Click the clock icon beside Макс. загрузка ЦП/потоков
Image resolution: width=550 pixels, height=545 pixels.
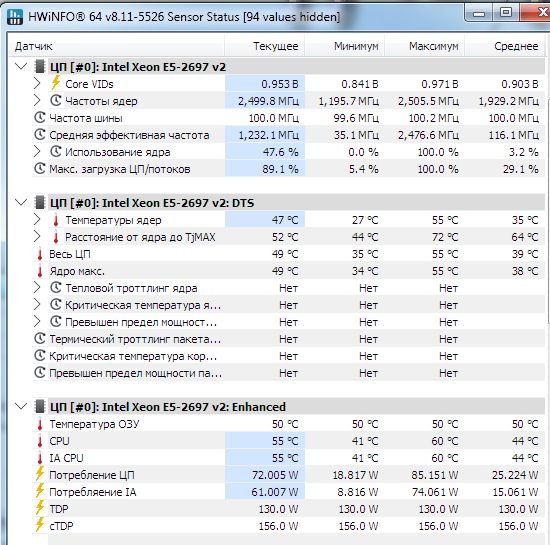click(x=40, y=169)
